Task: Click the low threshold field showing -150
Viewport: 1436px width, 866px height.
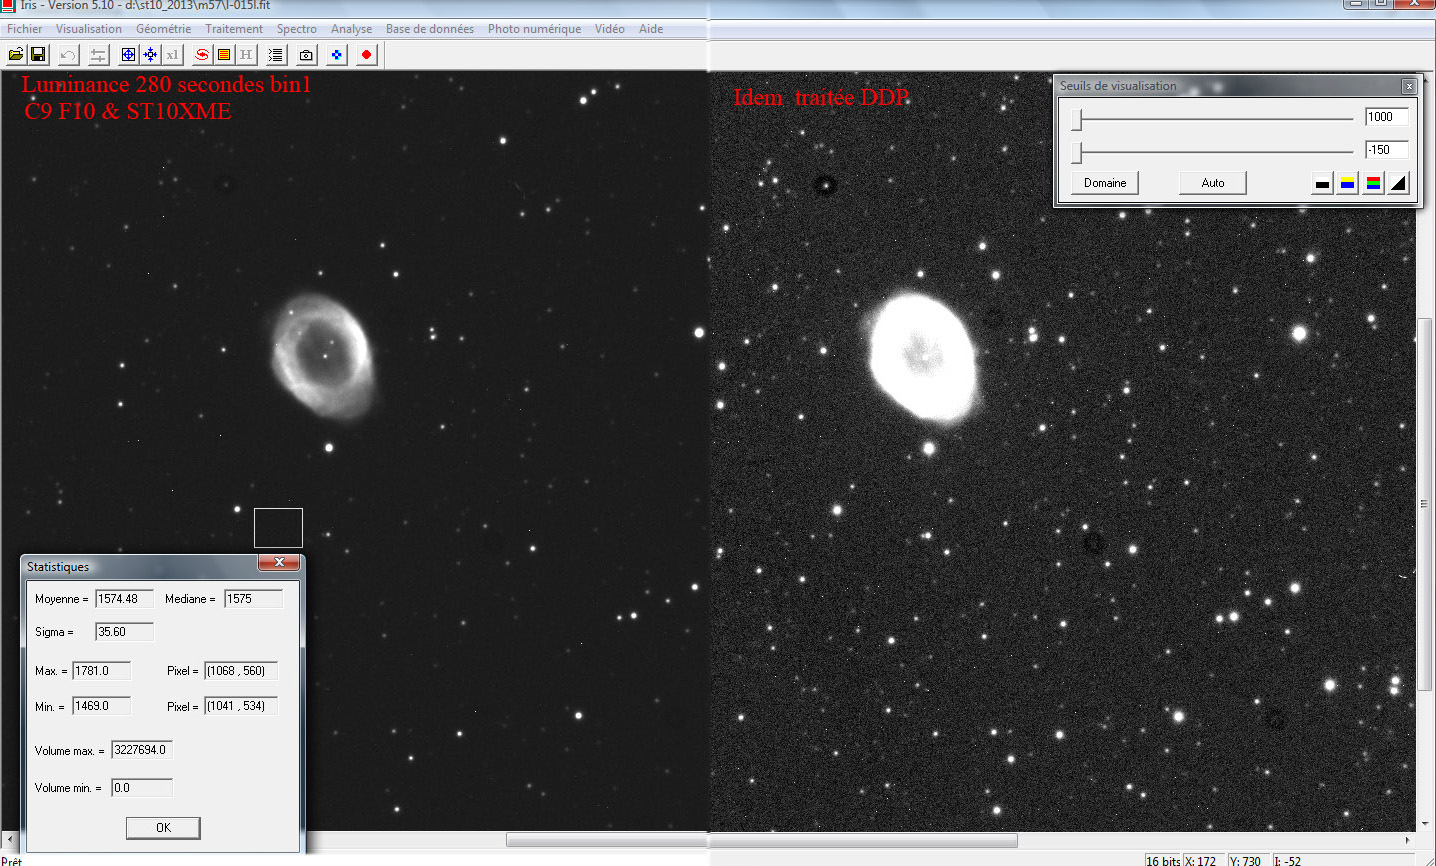Action: tap(1387, 150)
